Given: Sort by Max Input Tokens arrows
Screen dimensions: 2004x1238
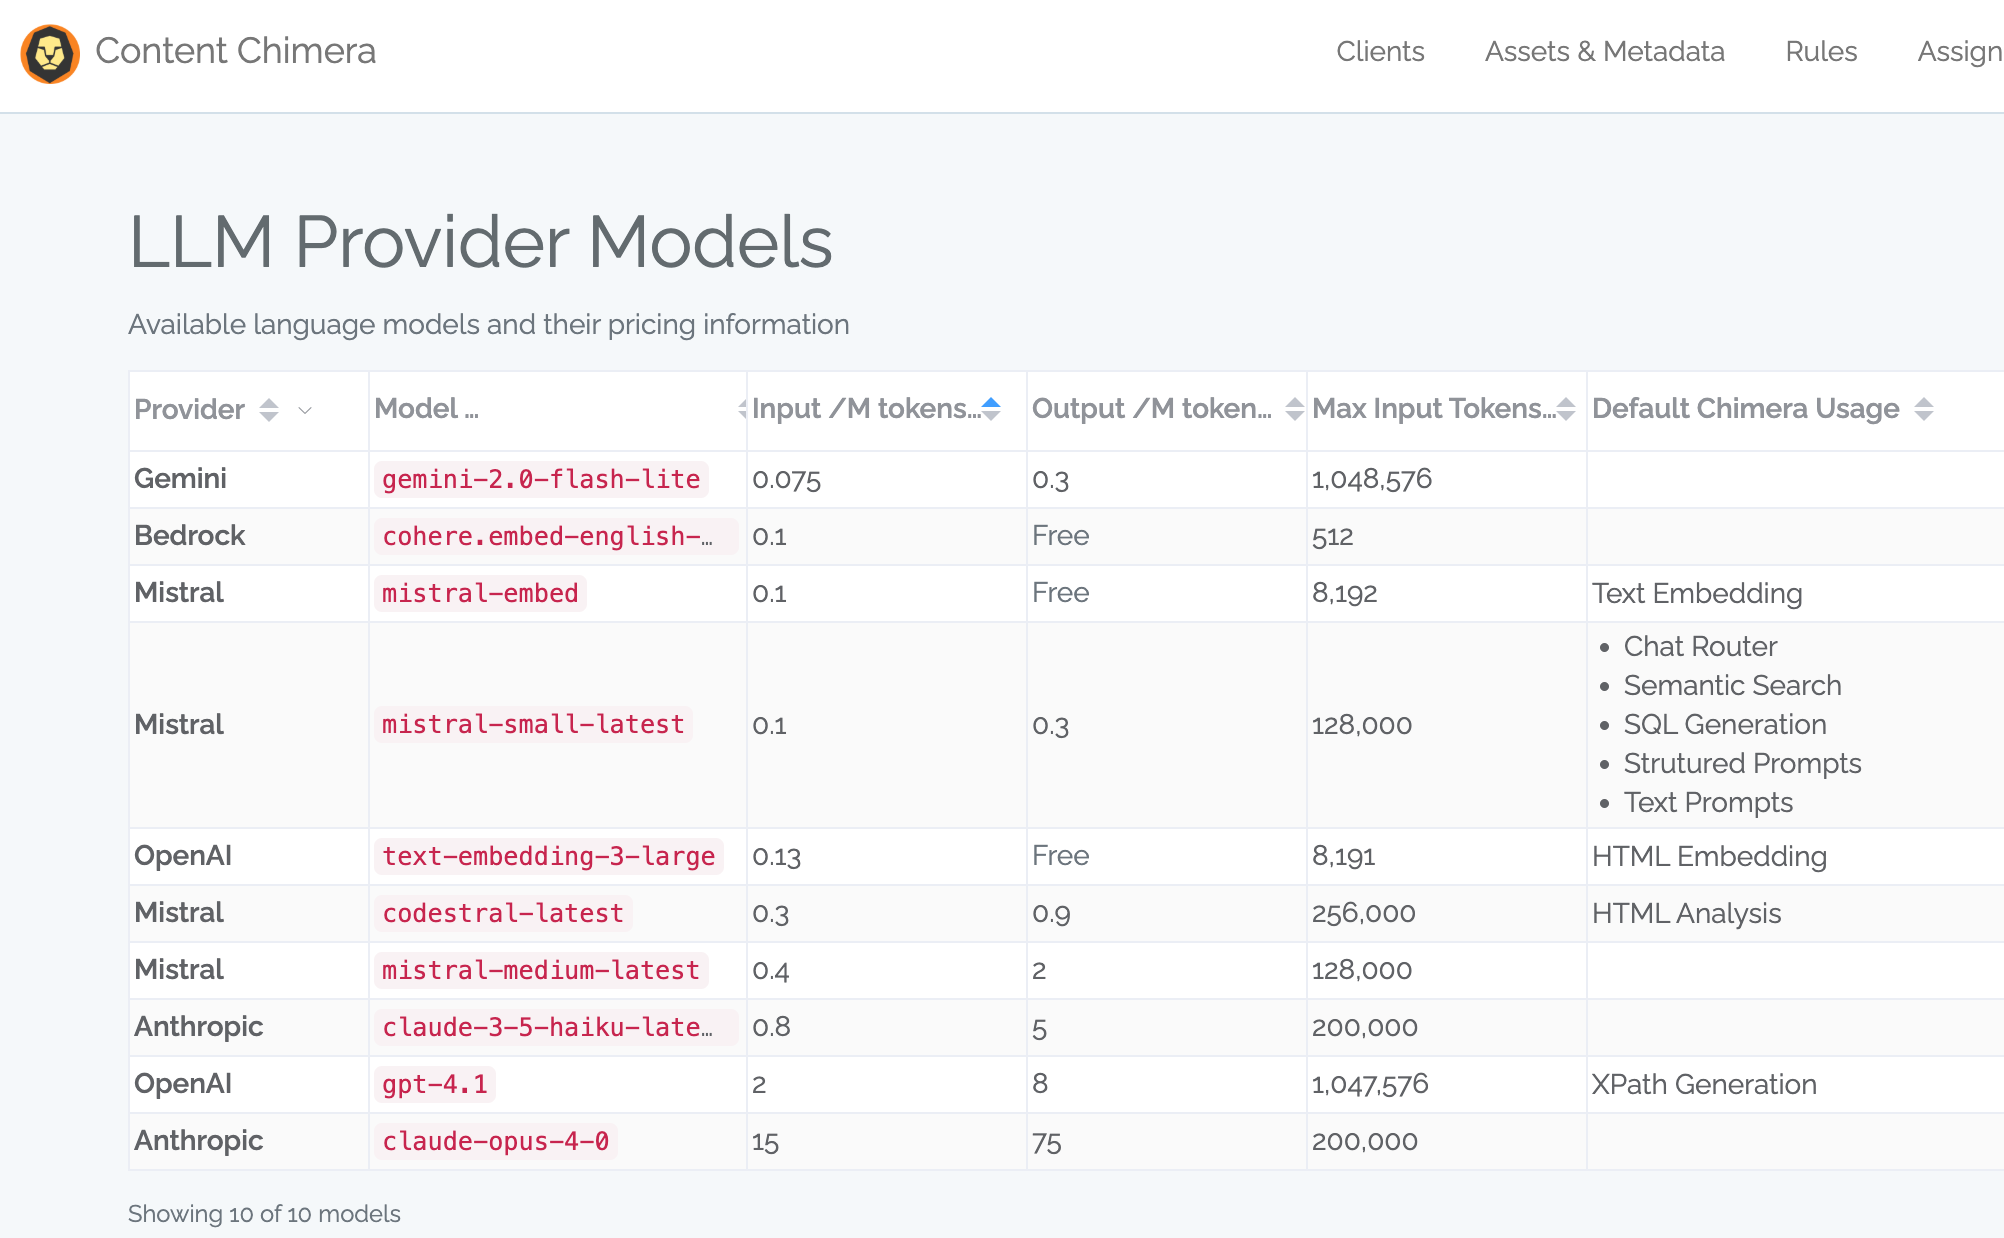Looking at the screenshot, I should click(1566, 409).
